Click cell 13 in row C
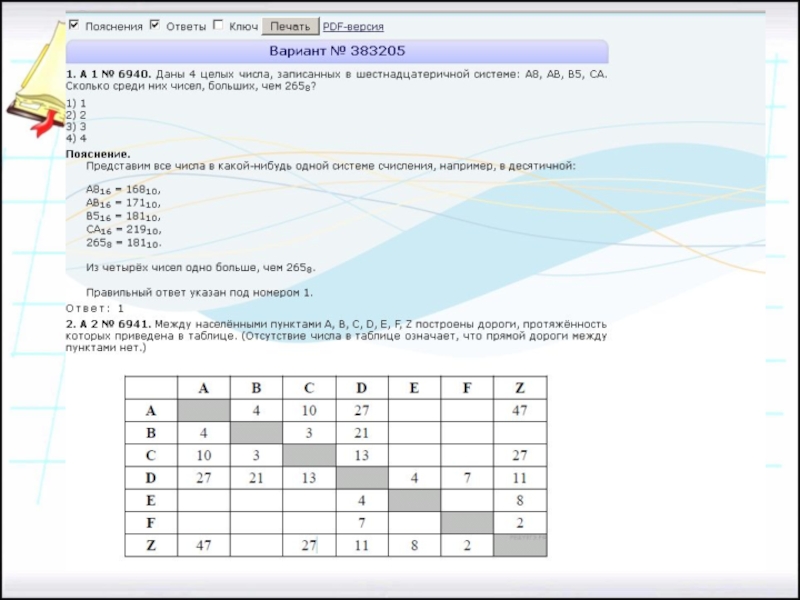The width and height of the screenshot is (800, 600). pos(362,455)
